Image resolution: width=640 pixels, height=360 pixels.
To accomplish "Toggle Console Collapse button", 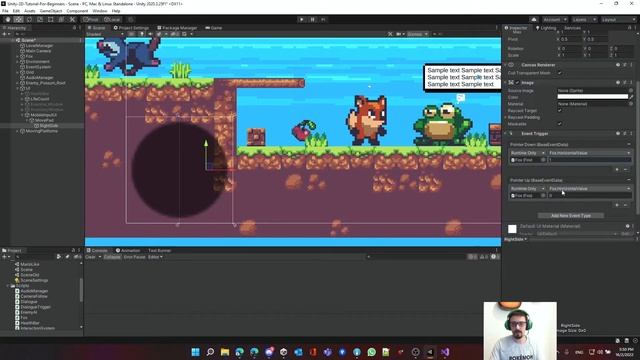I will click(112, 257).
